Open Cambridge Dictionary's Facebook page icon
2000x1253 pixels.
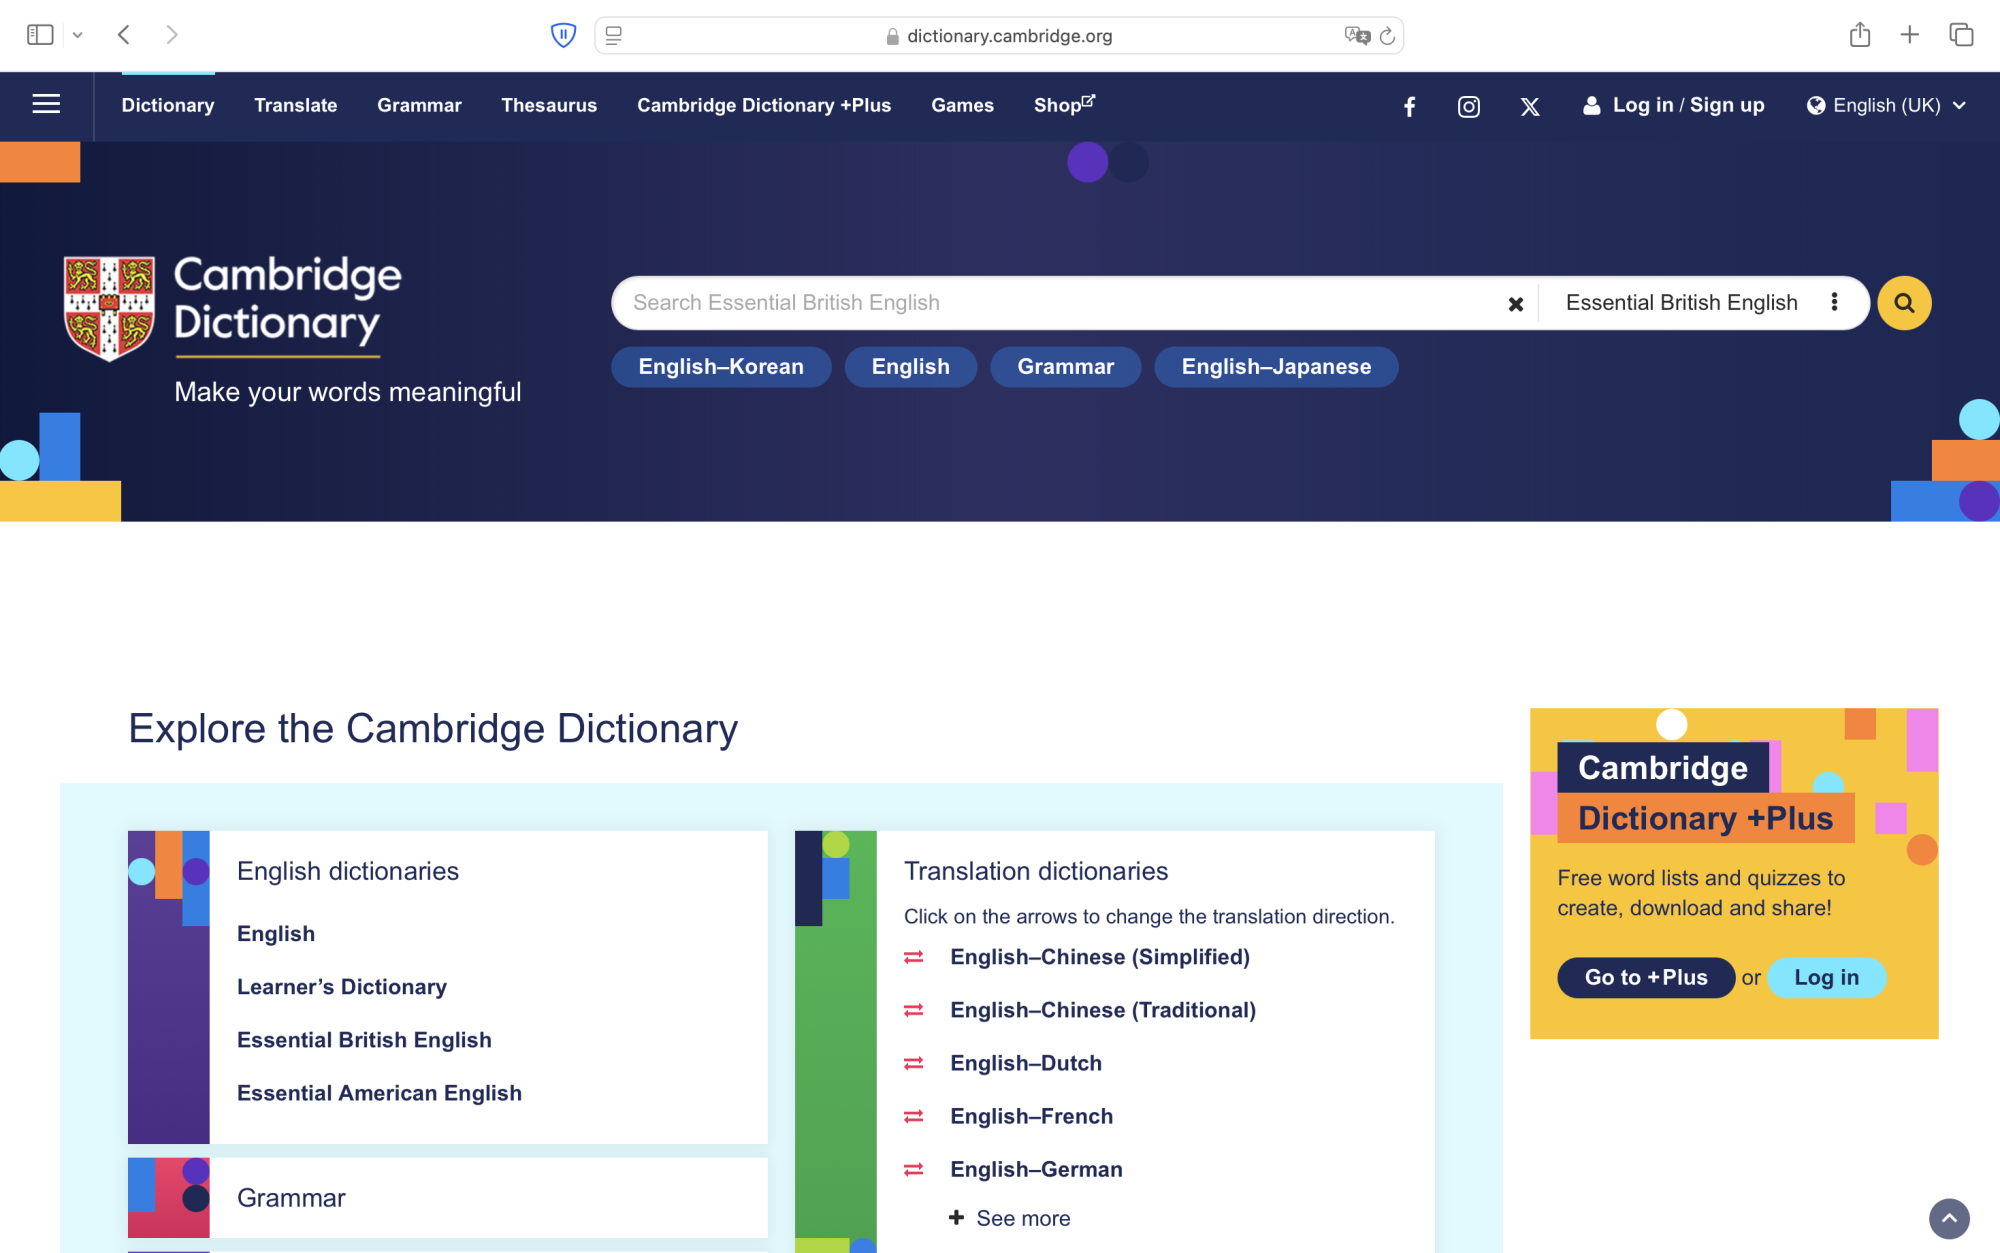click(x=1410, y=106)
